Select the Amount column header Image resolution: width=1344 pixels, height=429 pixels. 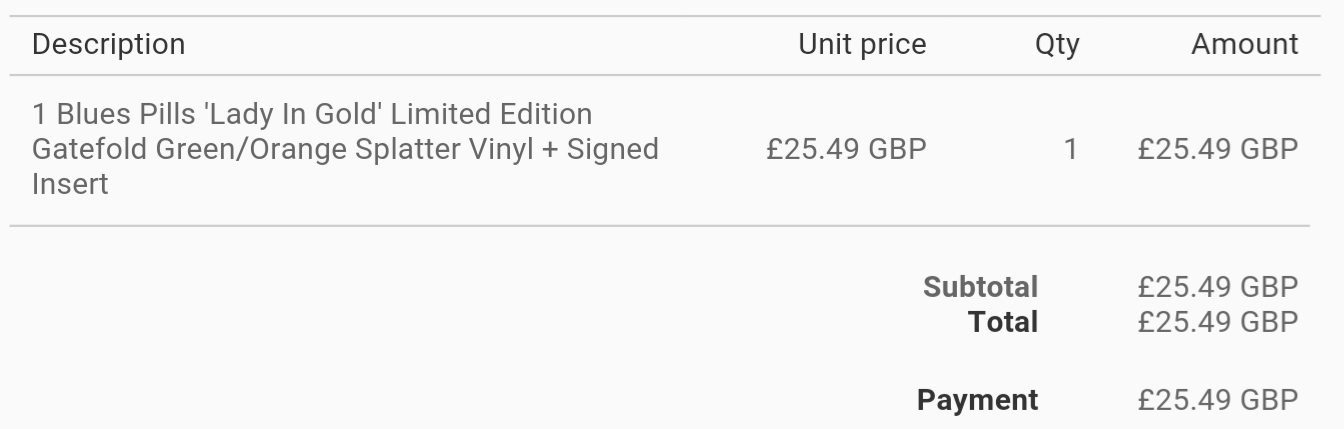[1244, 44]
